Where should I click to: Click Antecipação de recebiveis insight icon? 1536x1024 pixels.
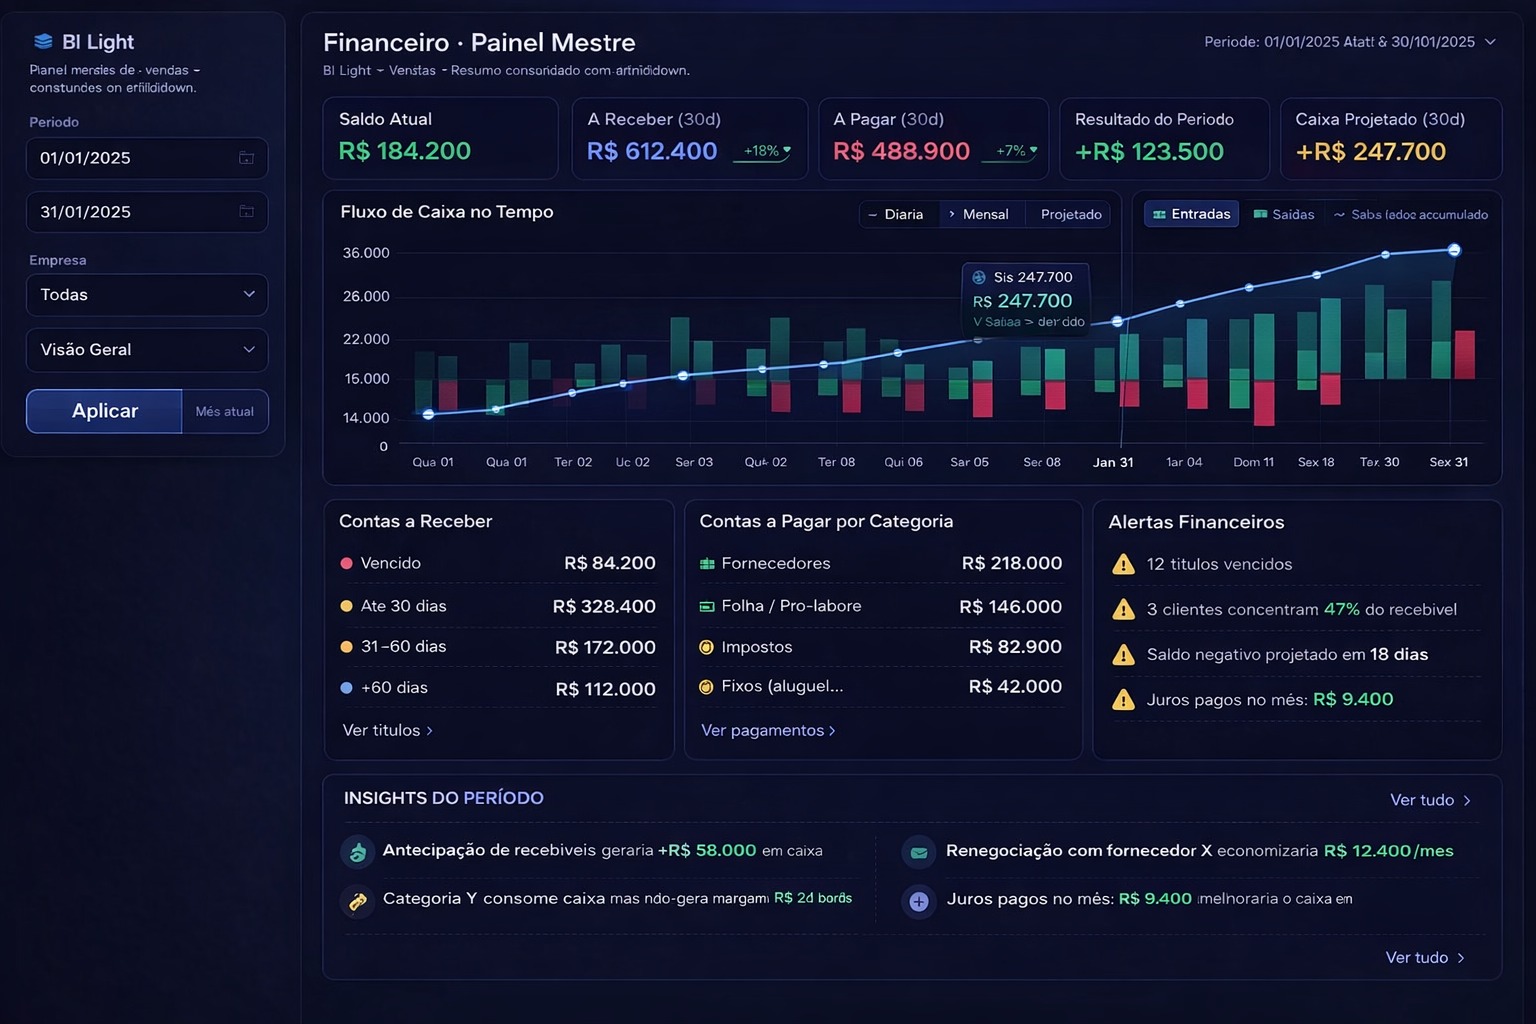tap(358, 852)
